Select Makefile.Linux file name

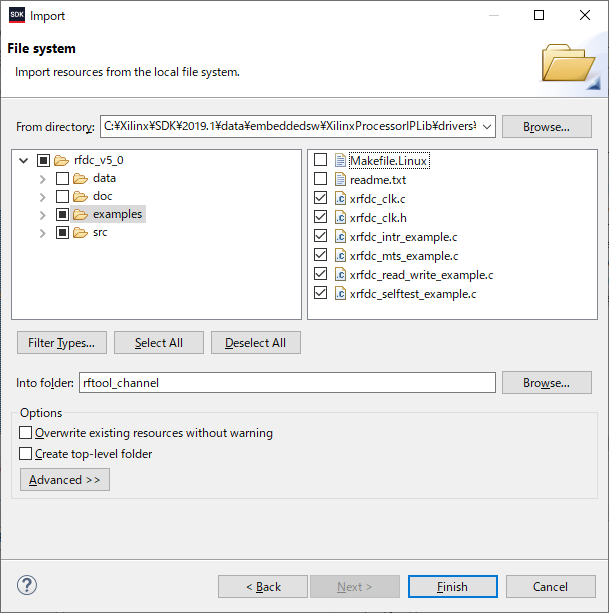click(389, 161)
